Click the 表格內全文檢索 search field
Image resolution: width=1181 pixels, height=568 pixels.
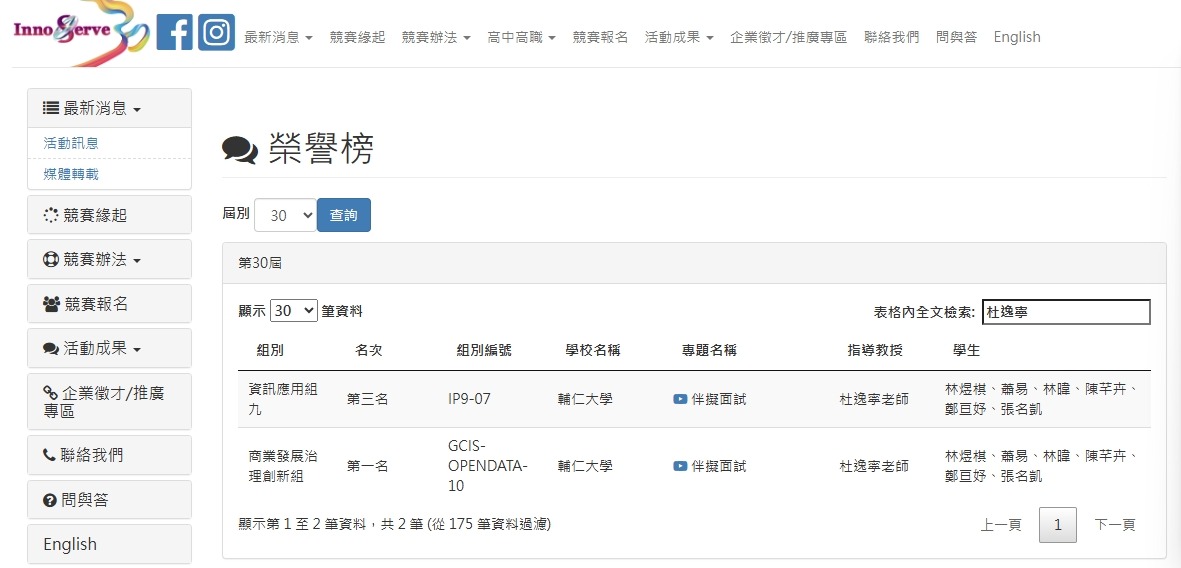(1065, 312)
